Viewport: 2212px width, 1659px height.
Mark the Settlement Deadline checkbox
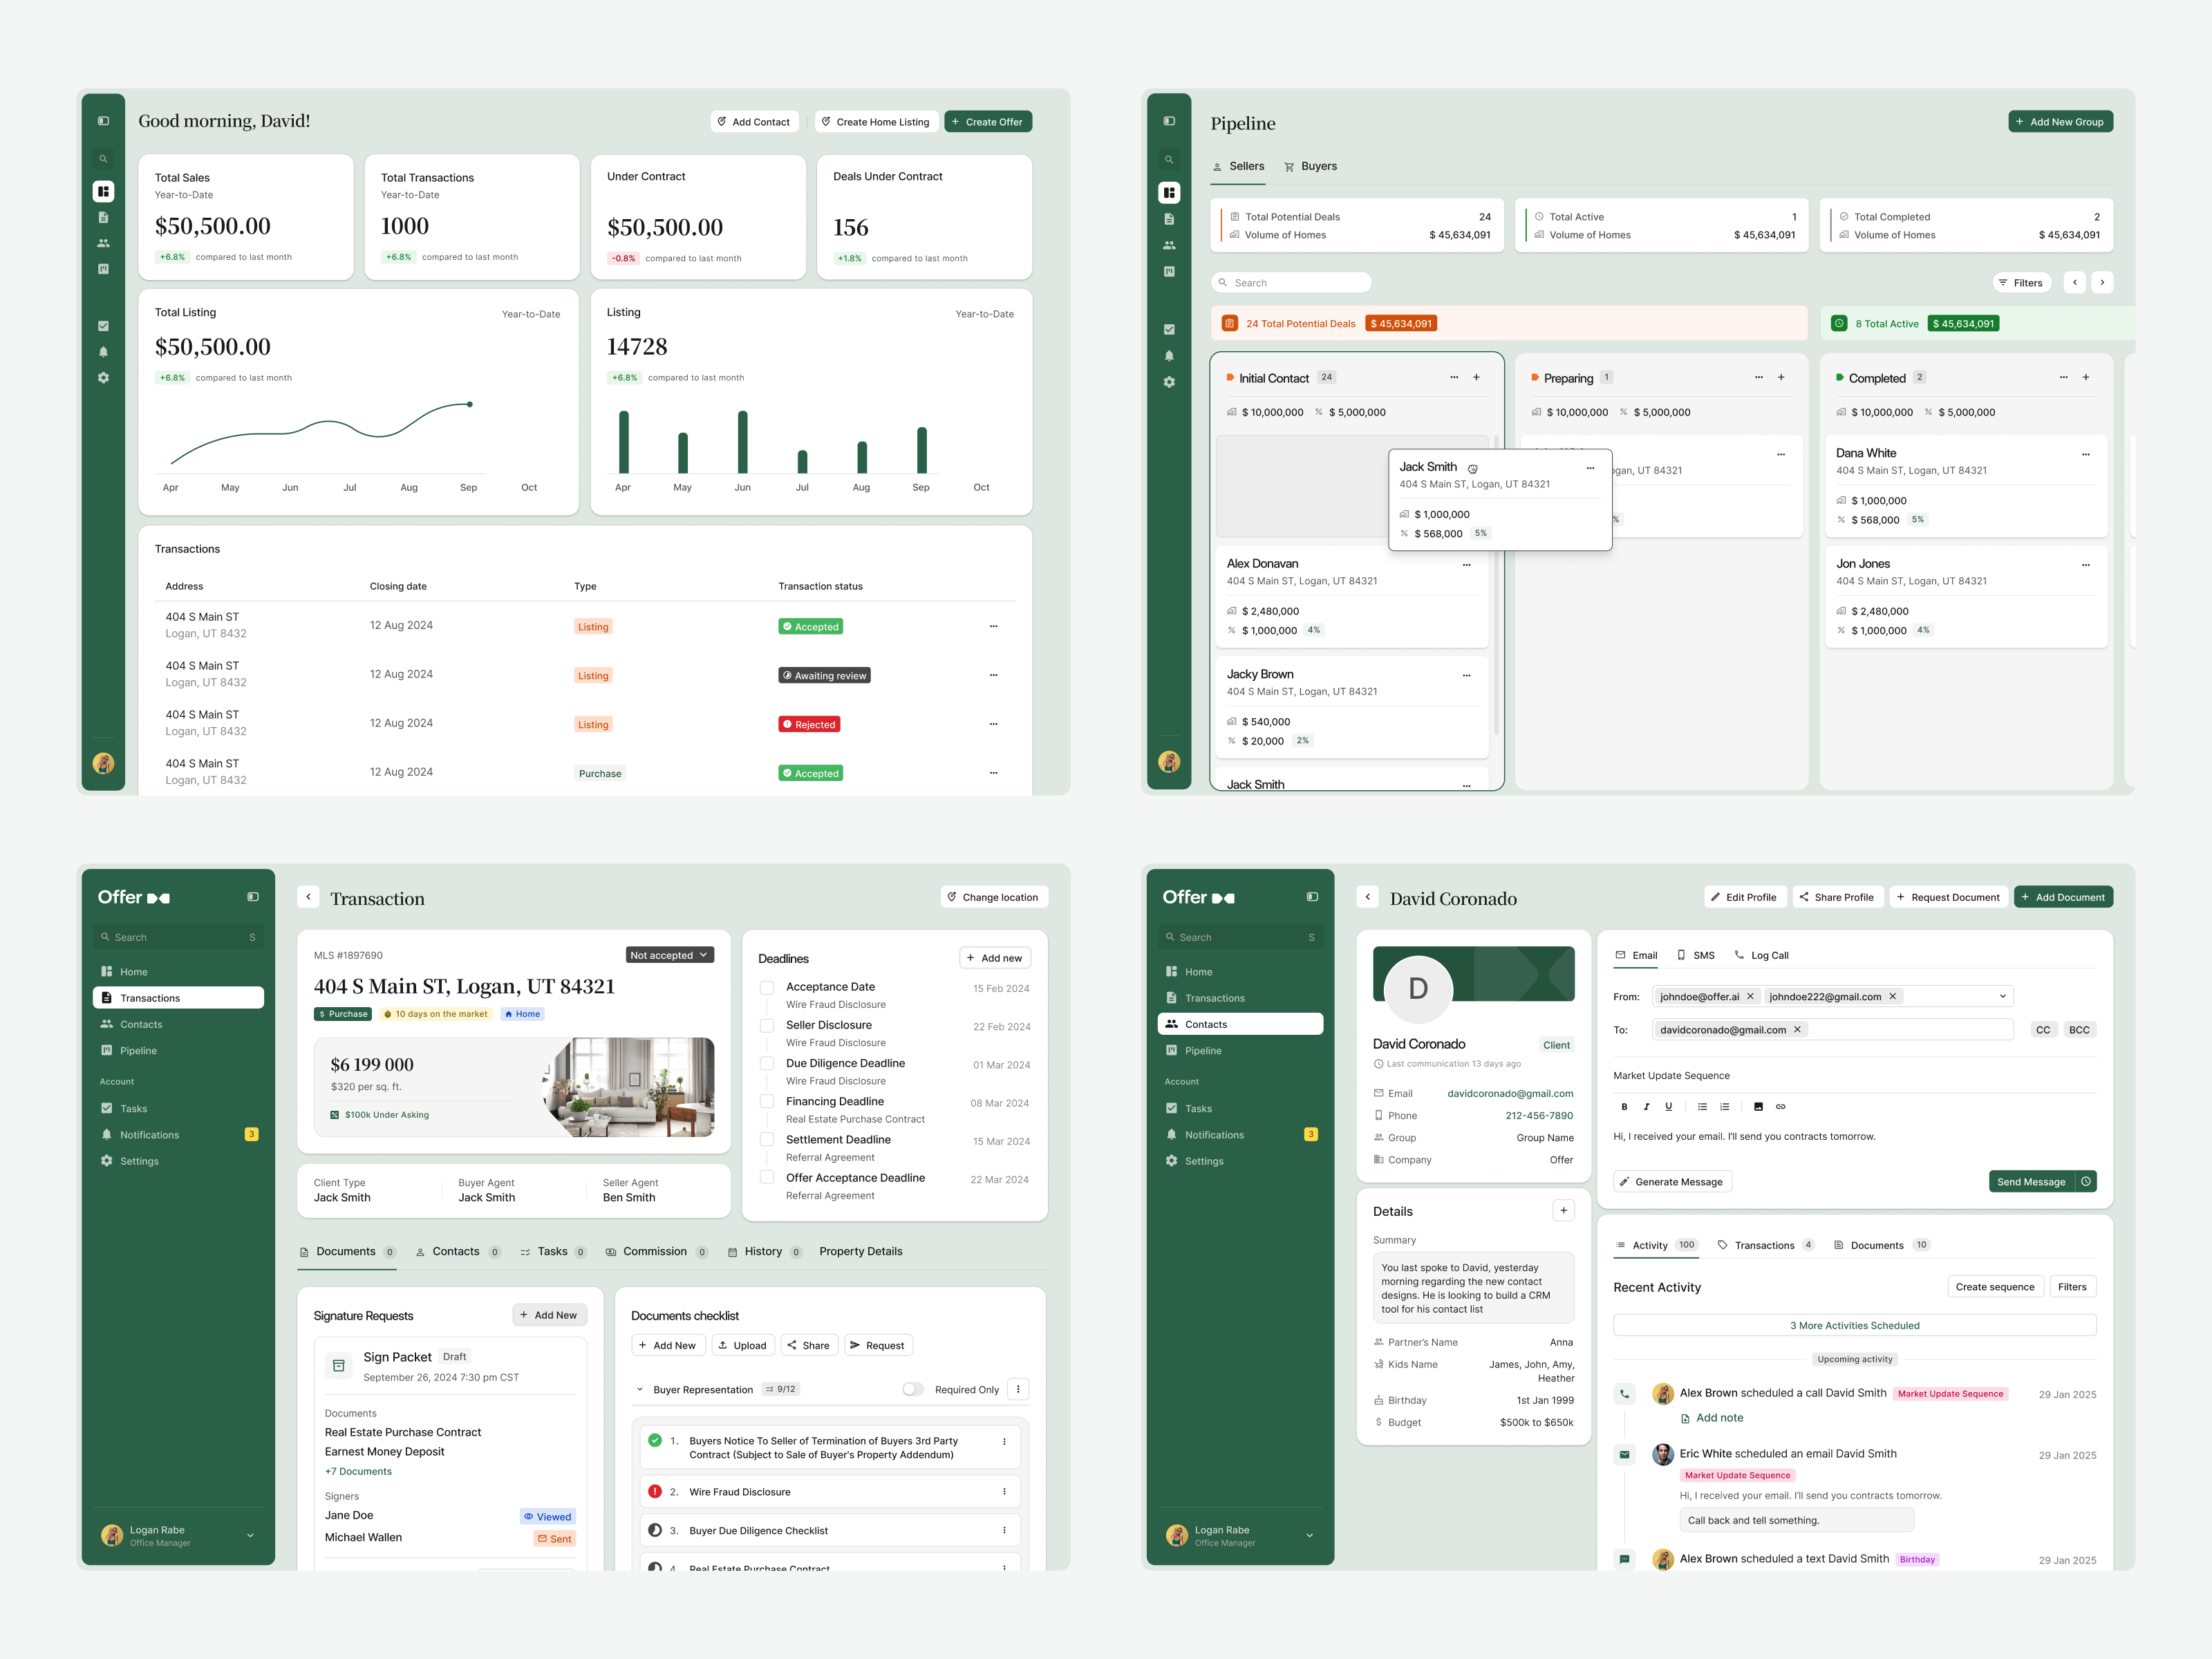click(767, 1140)
